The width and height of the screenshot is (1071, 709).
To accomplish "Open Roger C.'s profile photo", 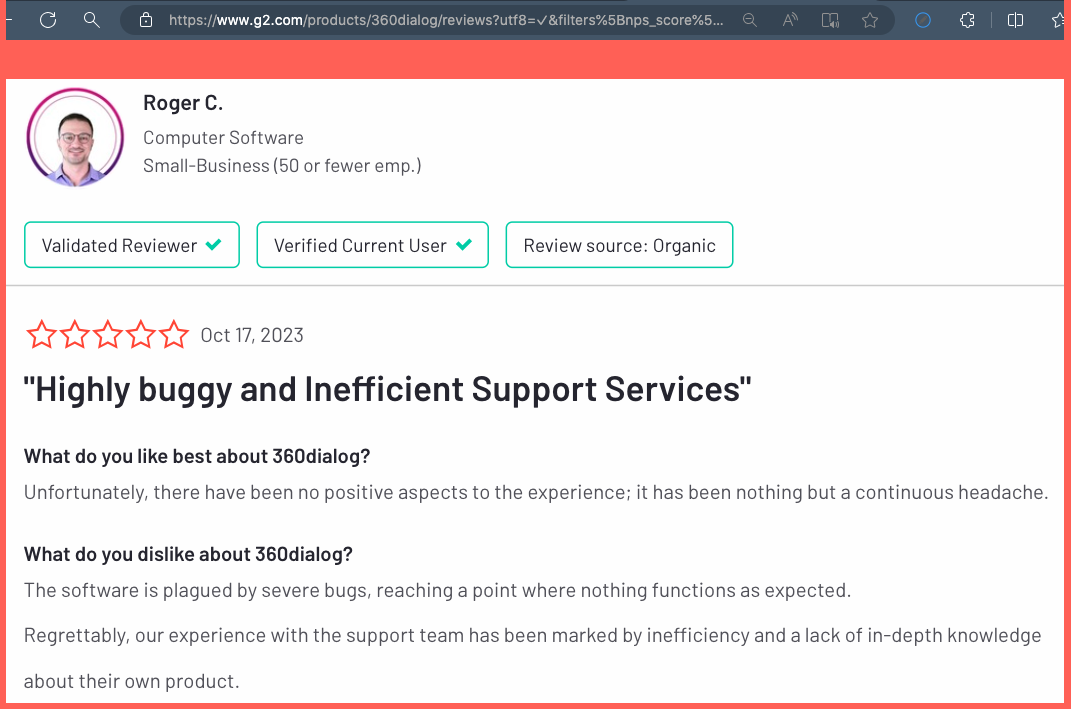I will click(x=75, y=137).
